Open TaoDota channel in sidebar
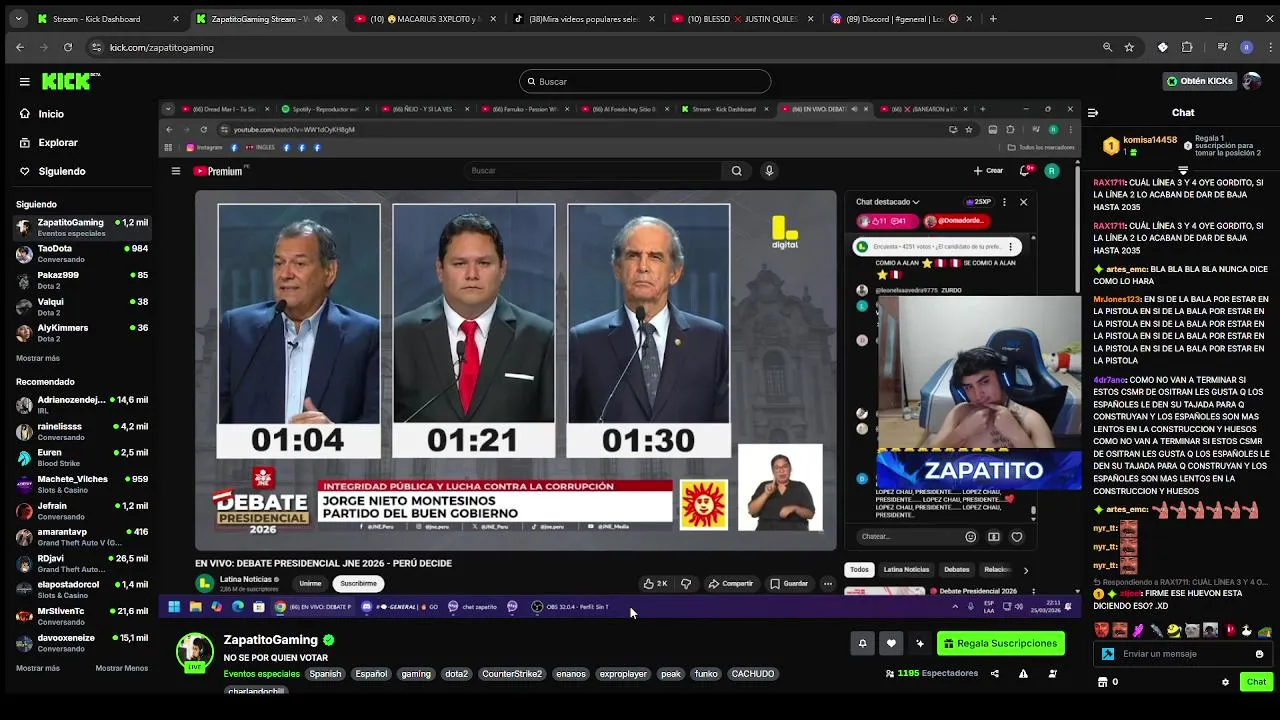This screenshot has height=720, width=1280. (82, 253)
